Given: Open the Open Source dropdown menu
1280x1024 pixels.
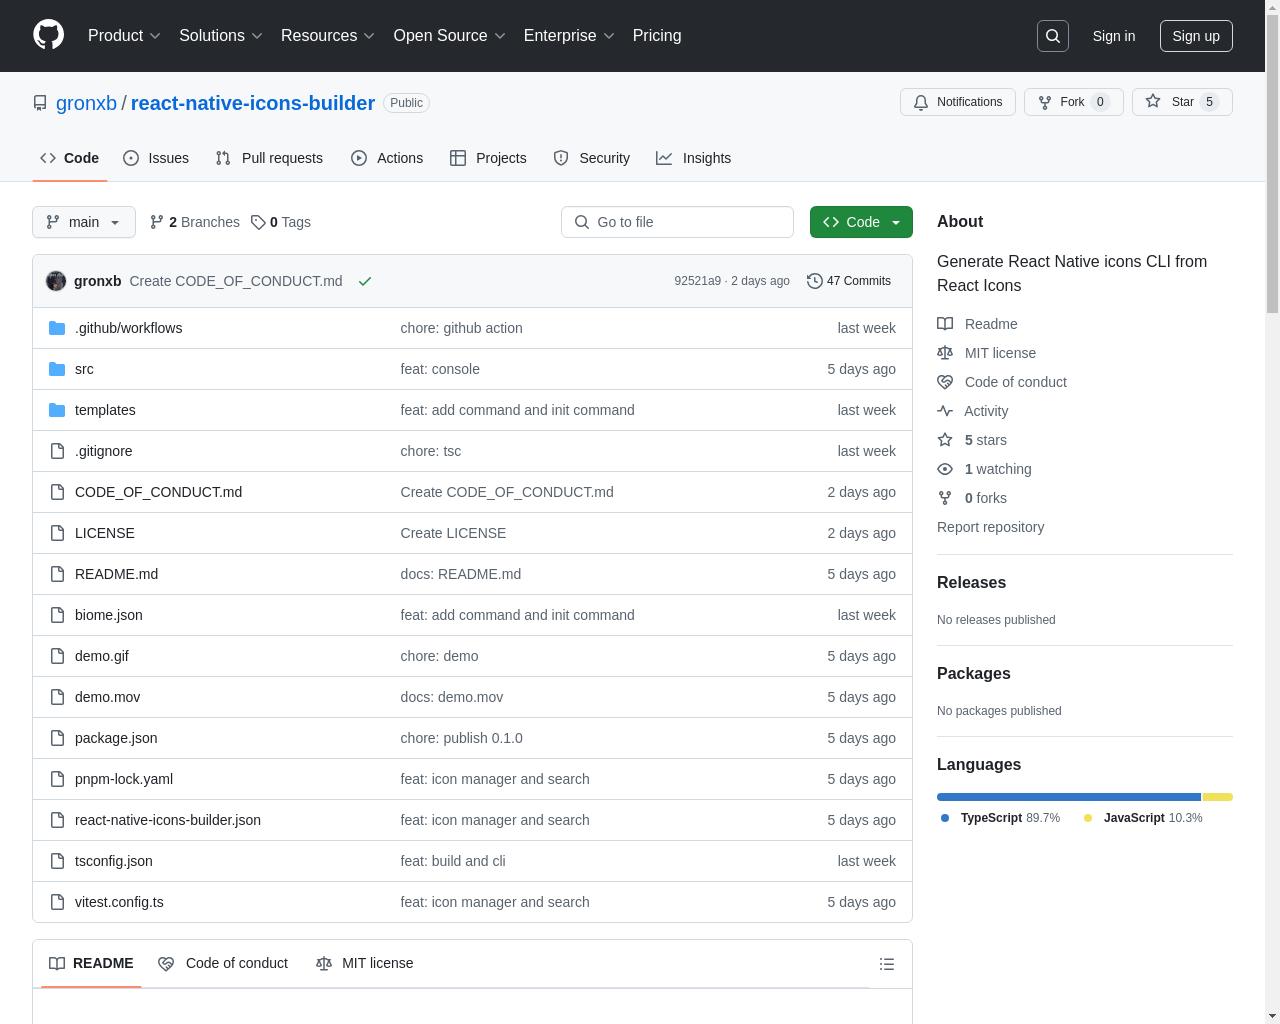Looking at the screenshot, I should pyautogui.click(x=449, y=35).
